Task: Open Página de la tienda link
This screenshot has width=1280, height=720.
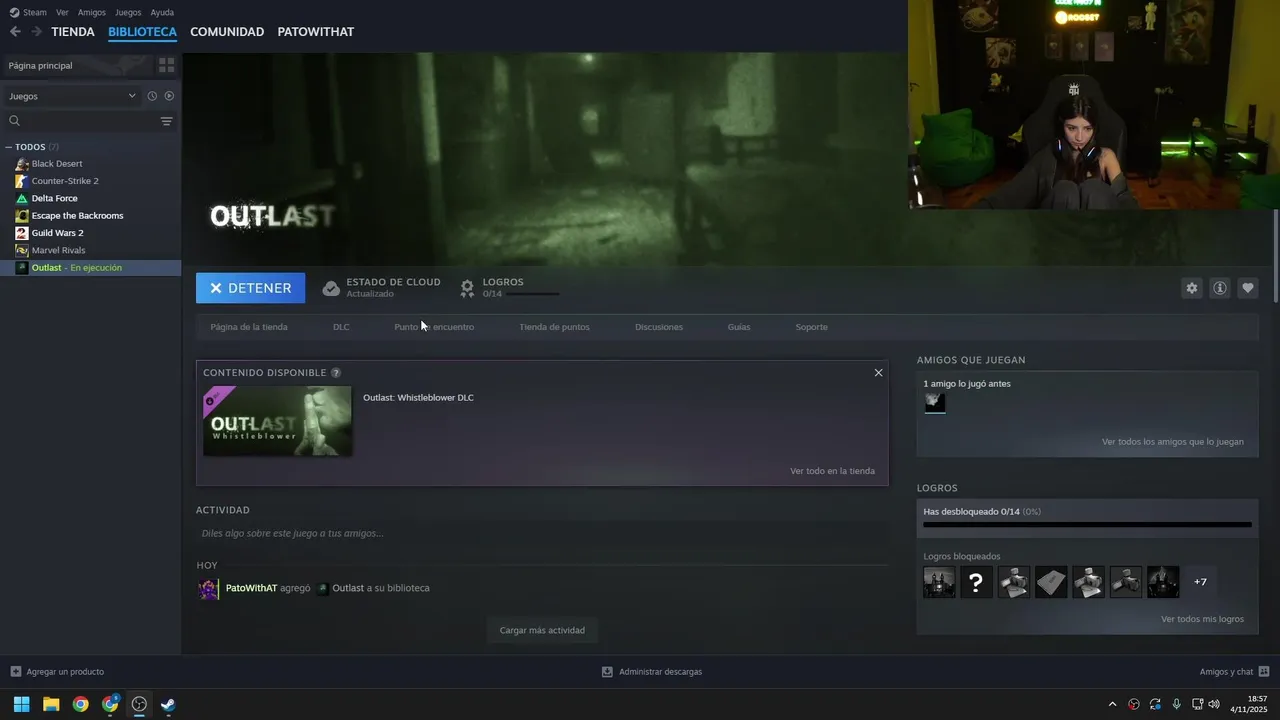Action: pyautogui.click(x=249, y=327)
